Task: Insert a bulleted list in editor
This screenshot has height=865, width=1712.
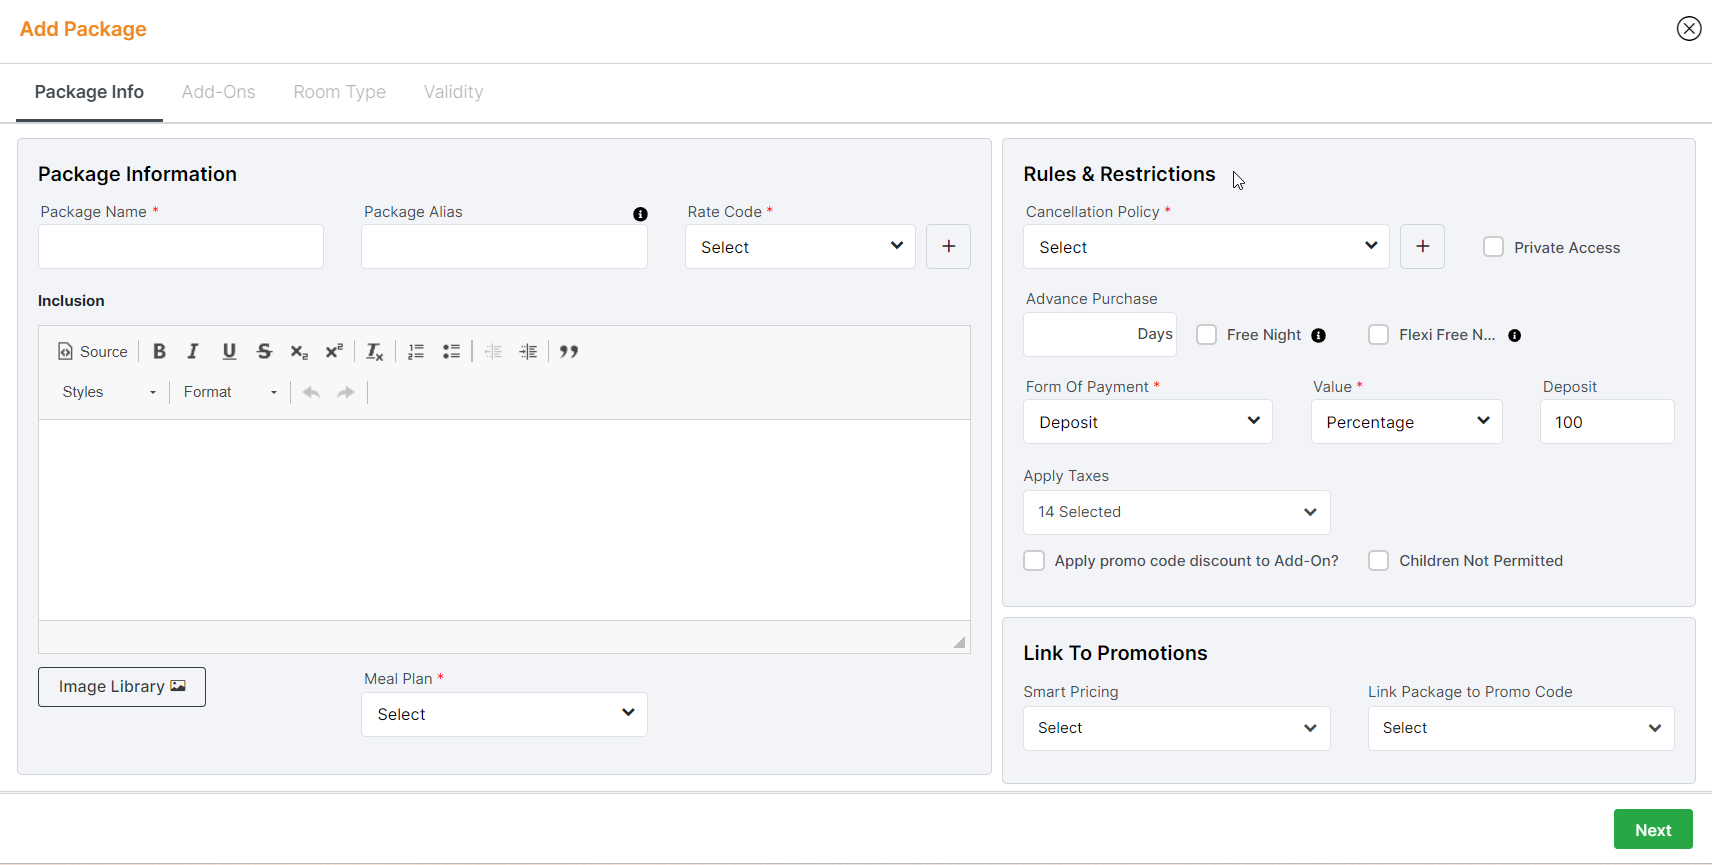Action: tap(452, 351)
